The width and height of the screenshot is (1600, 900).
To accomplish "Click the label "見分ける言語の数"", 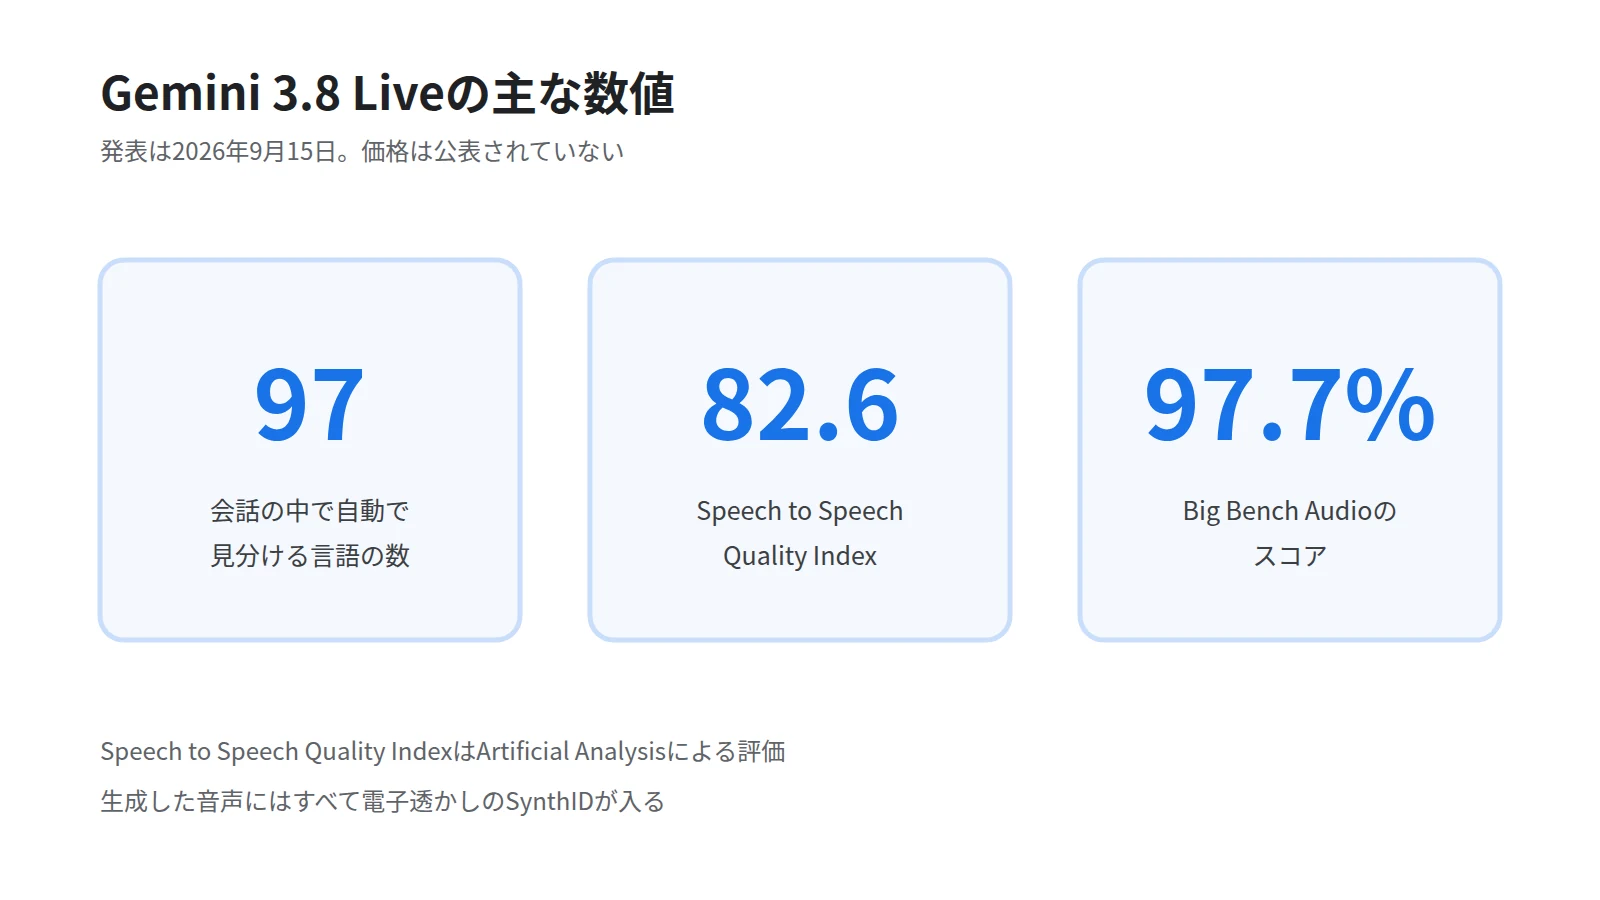I will (x=310, y=556).
